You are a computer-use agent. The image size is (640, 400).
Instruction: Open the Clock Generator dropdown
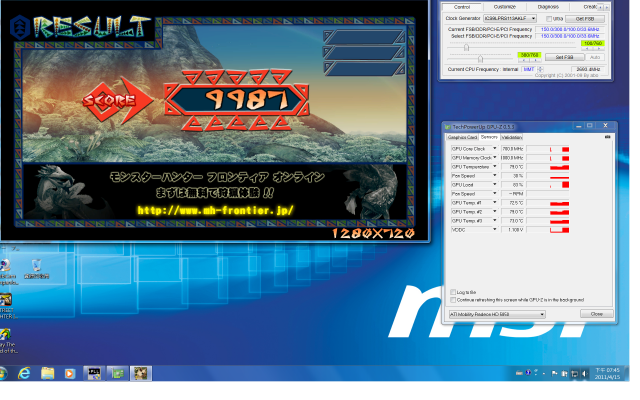(510, 19)
